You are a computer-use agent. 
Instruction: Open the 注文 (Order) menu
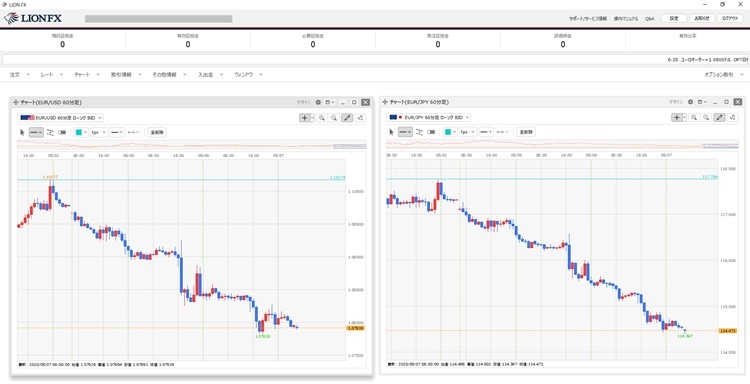point(20,75)
